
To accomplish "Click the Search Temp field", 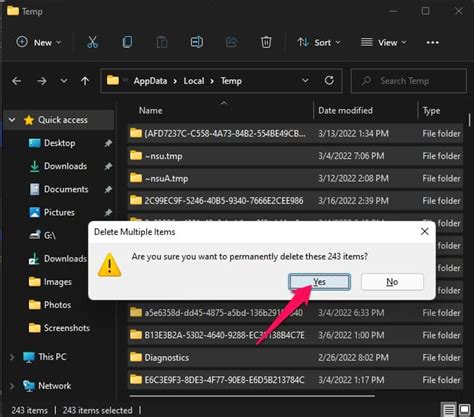I will [x=409, y=81].
